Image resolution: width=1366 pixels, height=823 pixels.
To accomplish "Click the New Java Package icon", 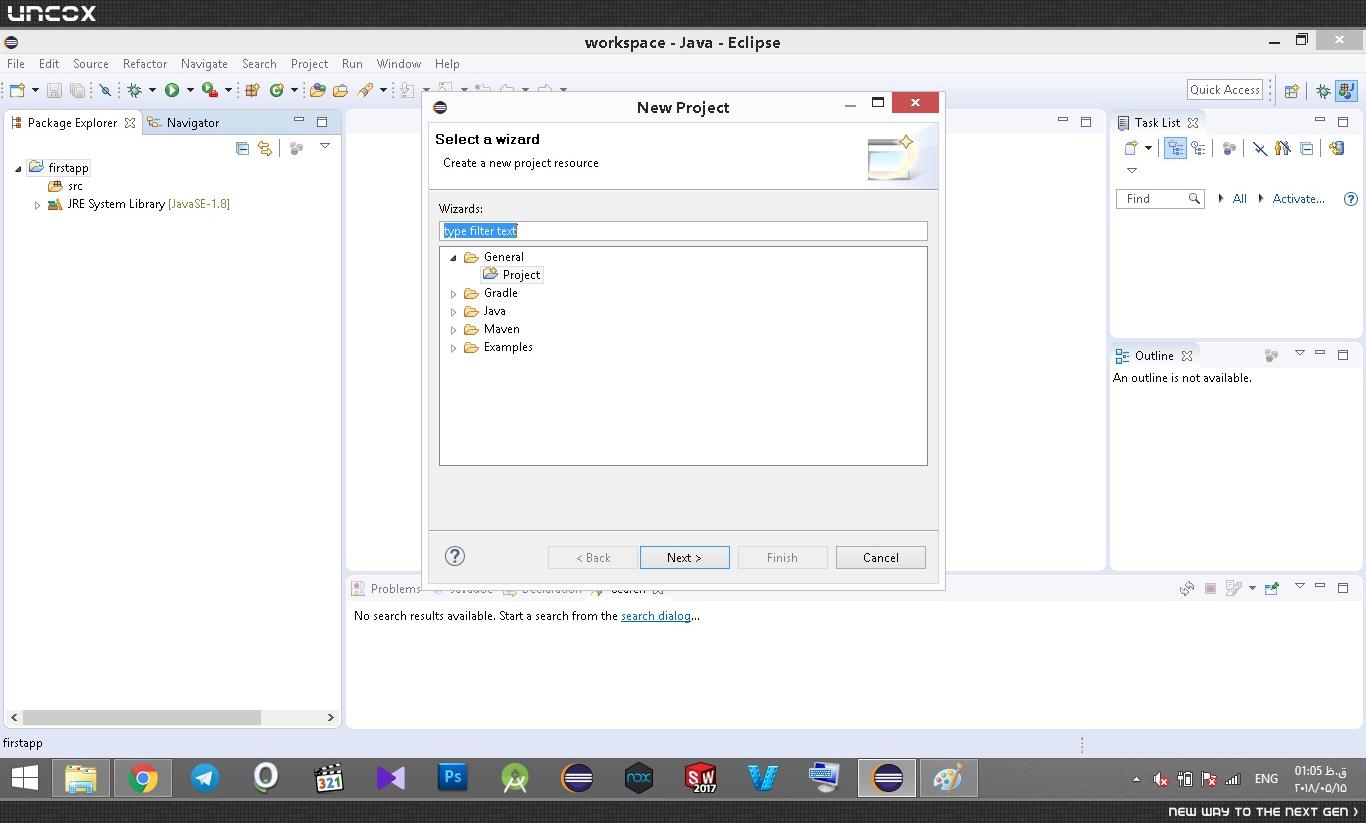I will (252, 90).
